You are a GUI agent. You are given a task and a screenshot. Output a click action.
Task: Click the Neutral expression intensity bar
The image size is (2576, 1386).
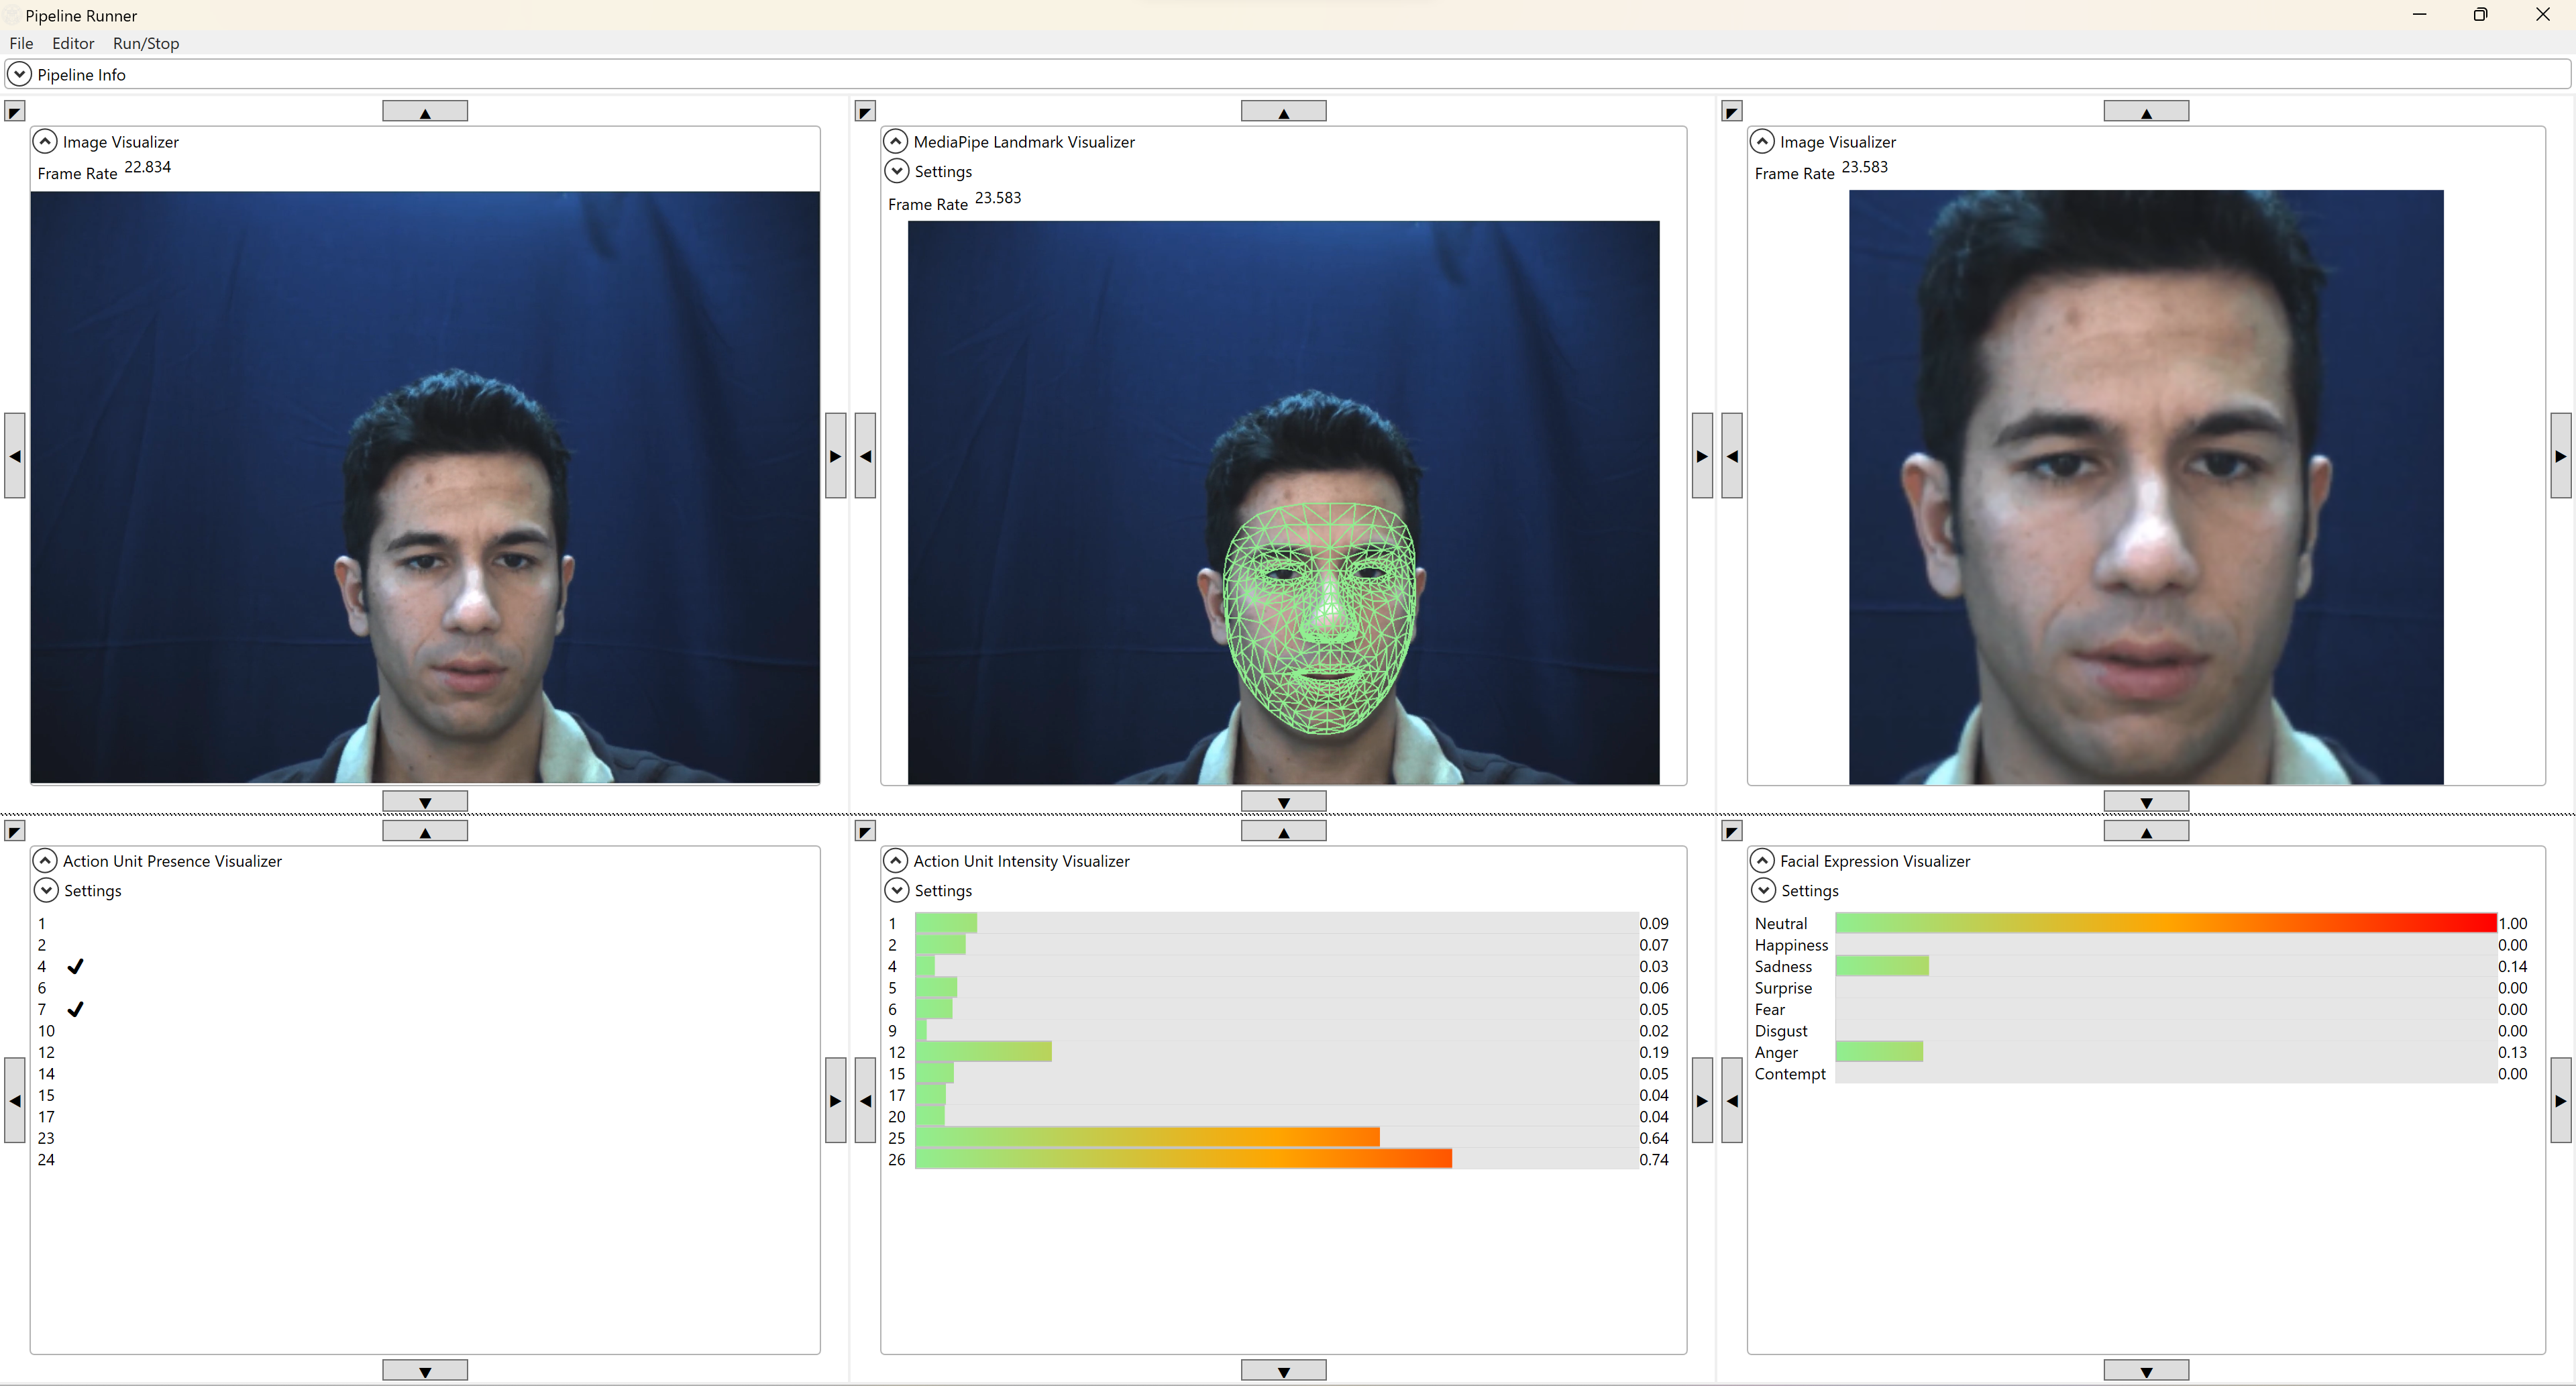click(x=2165, y=923)
